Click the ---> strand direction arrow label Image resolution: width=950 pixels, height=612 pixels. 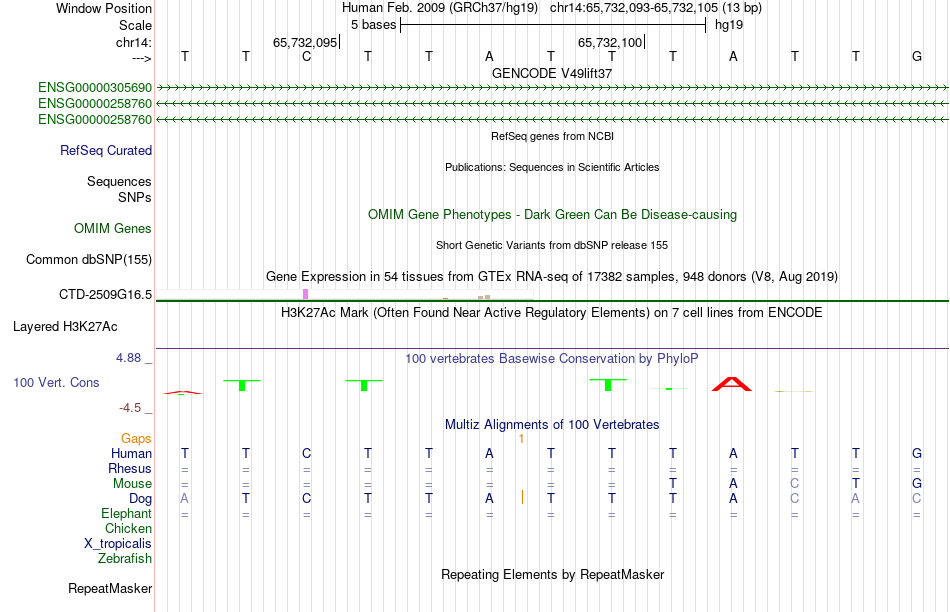[142, 58]
